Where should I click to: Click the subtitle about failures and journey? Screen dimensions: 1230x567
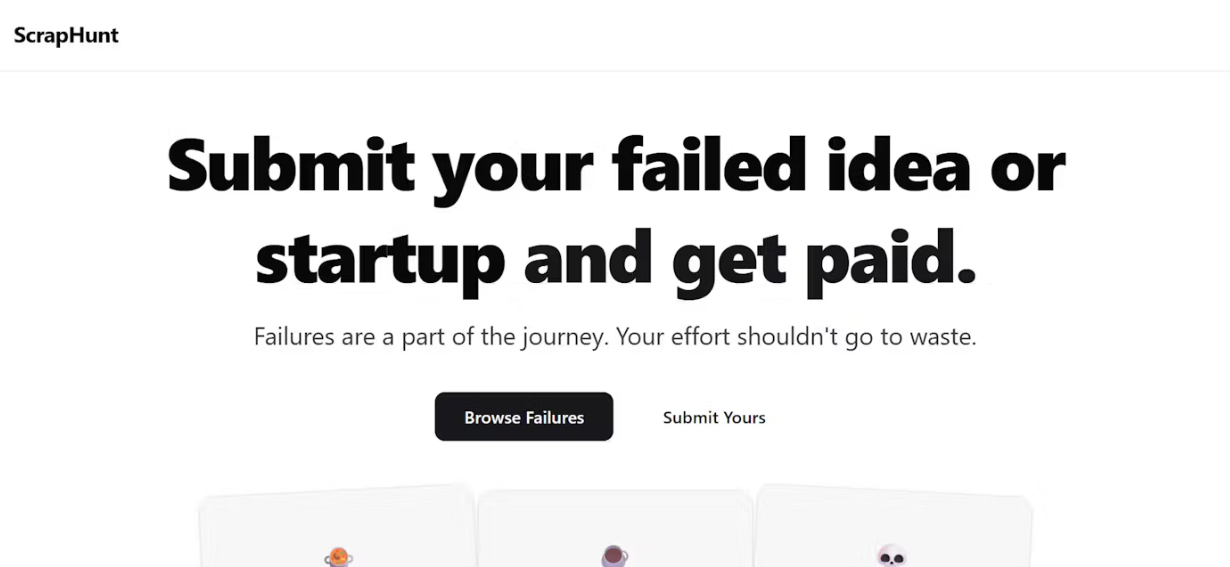[x=615, y=336]
